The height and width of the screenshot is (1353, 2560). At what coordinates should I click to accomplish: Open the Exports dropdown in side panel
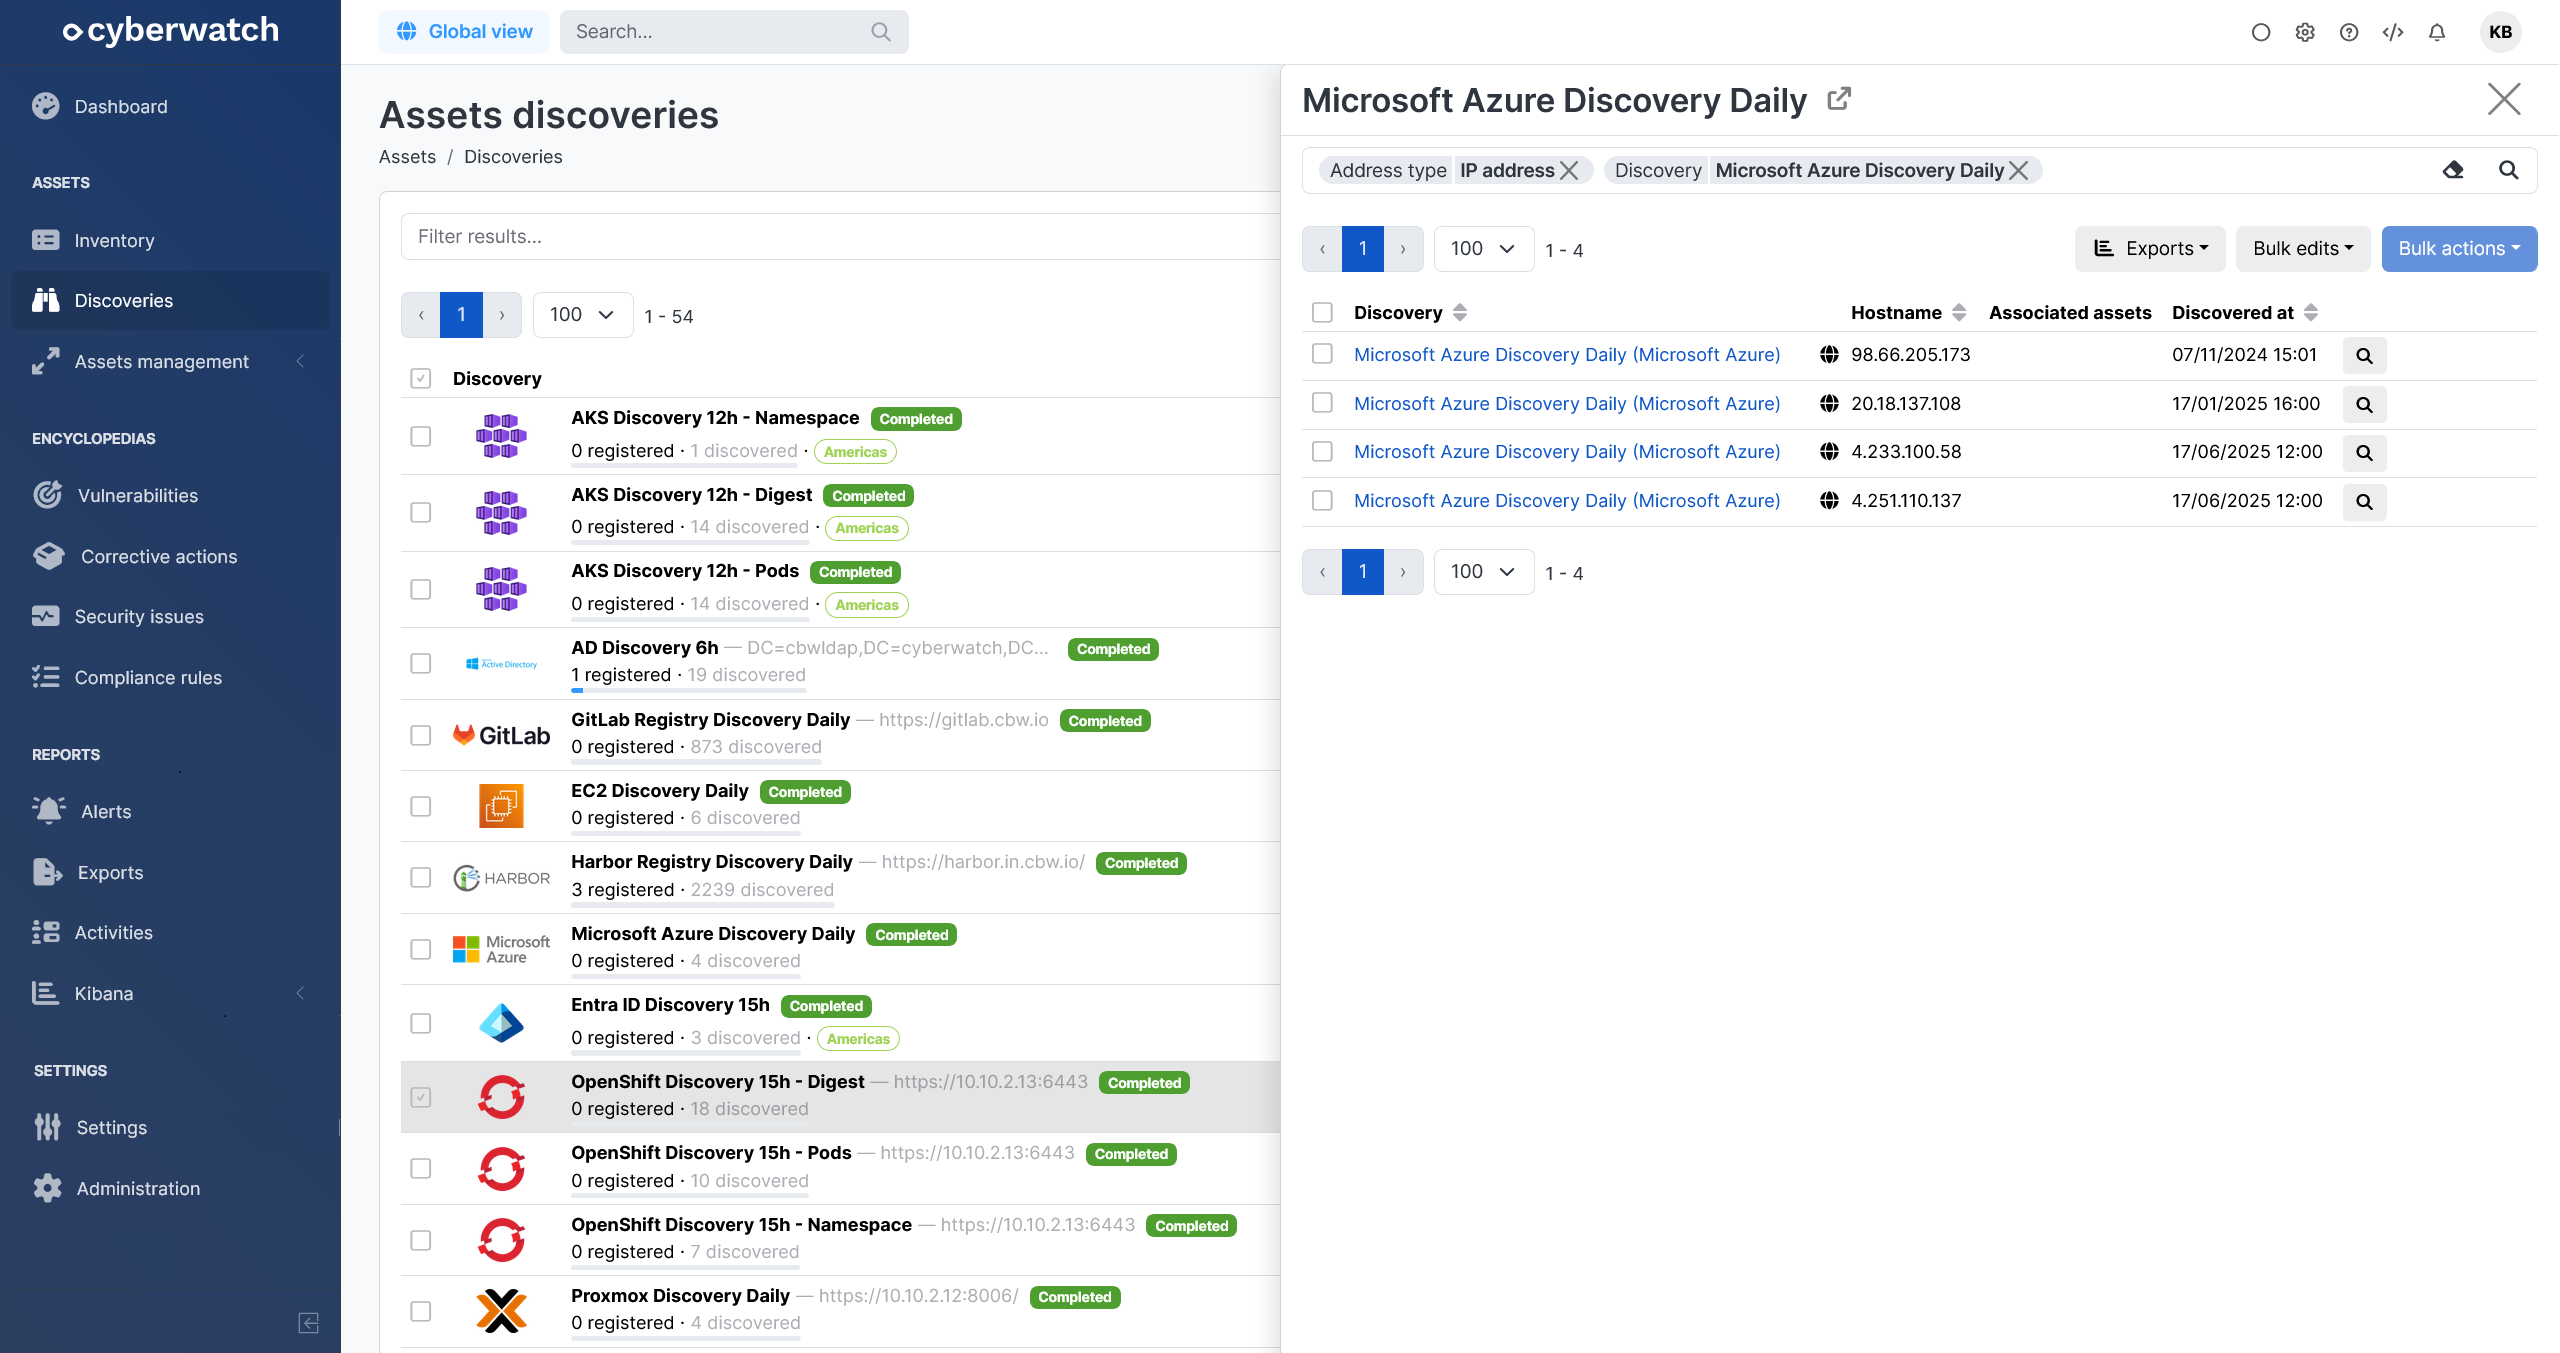(x=2150, y=249)
